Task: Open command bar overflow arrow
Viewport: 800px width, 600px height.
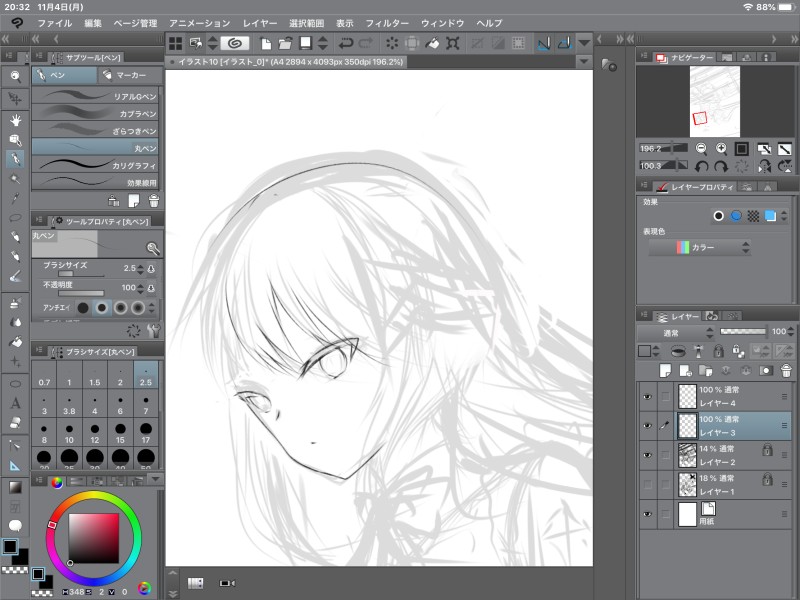Action: 584,43
